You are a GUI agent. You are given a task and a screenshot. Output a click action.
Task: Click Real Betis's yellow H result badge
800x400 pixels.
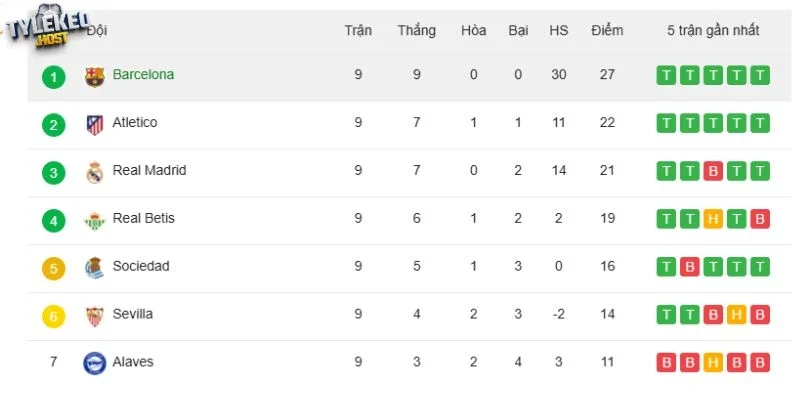[713, 219]
